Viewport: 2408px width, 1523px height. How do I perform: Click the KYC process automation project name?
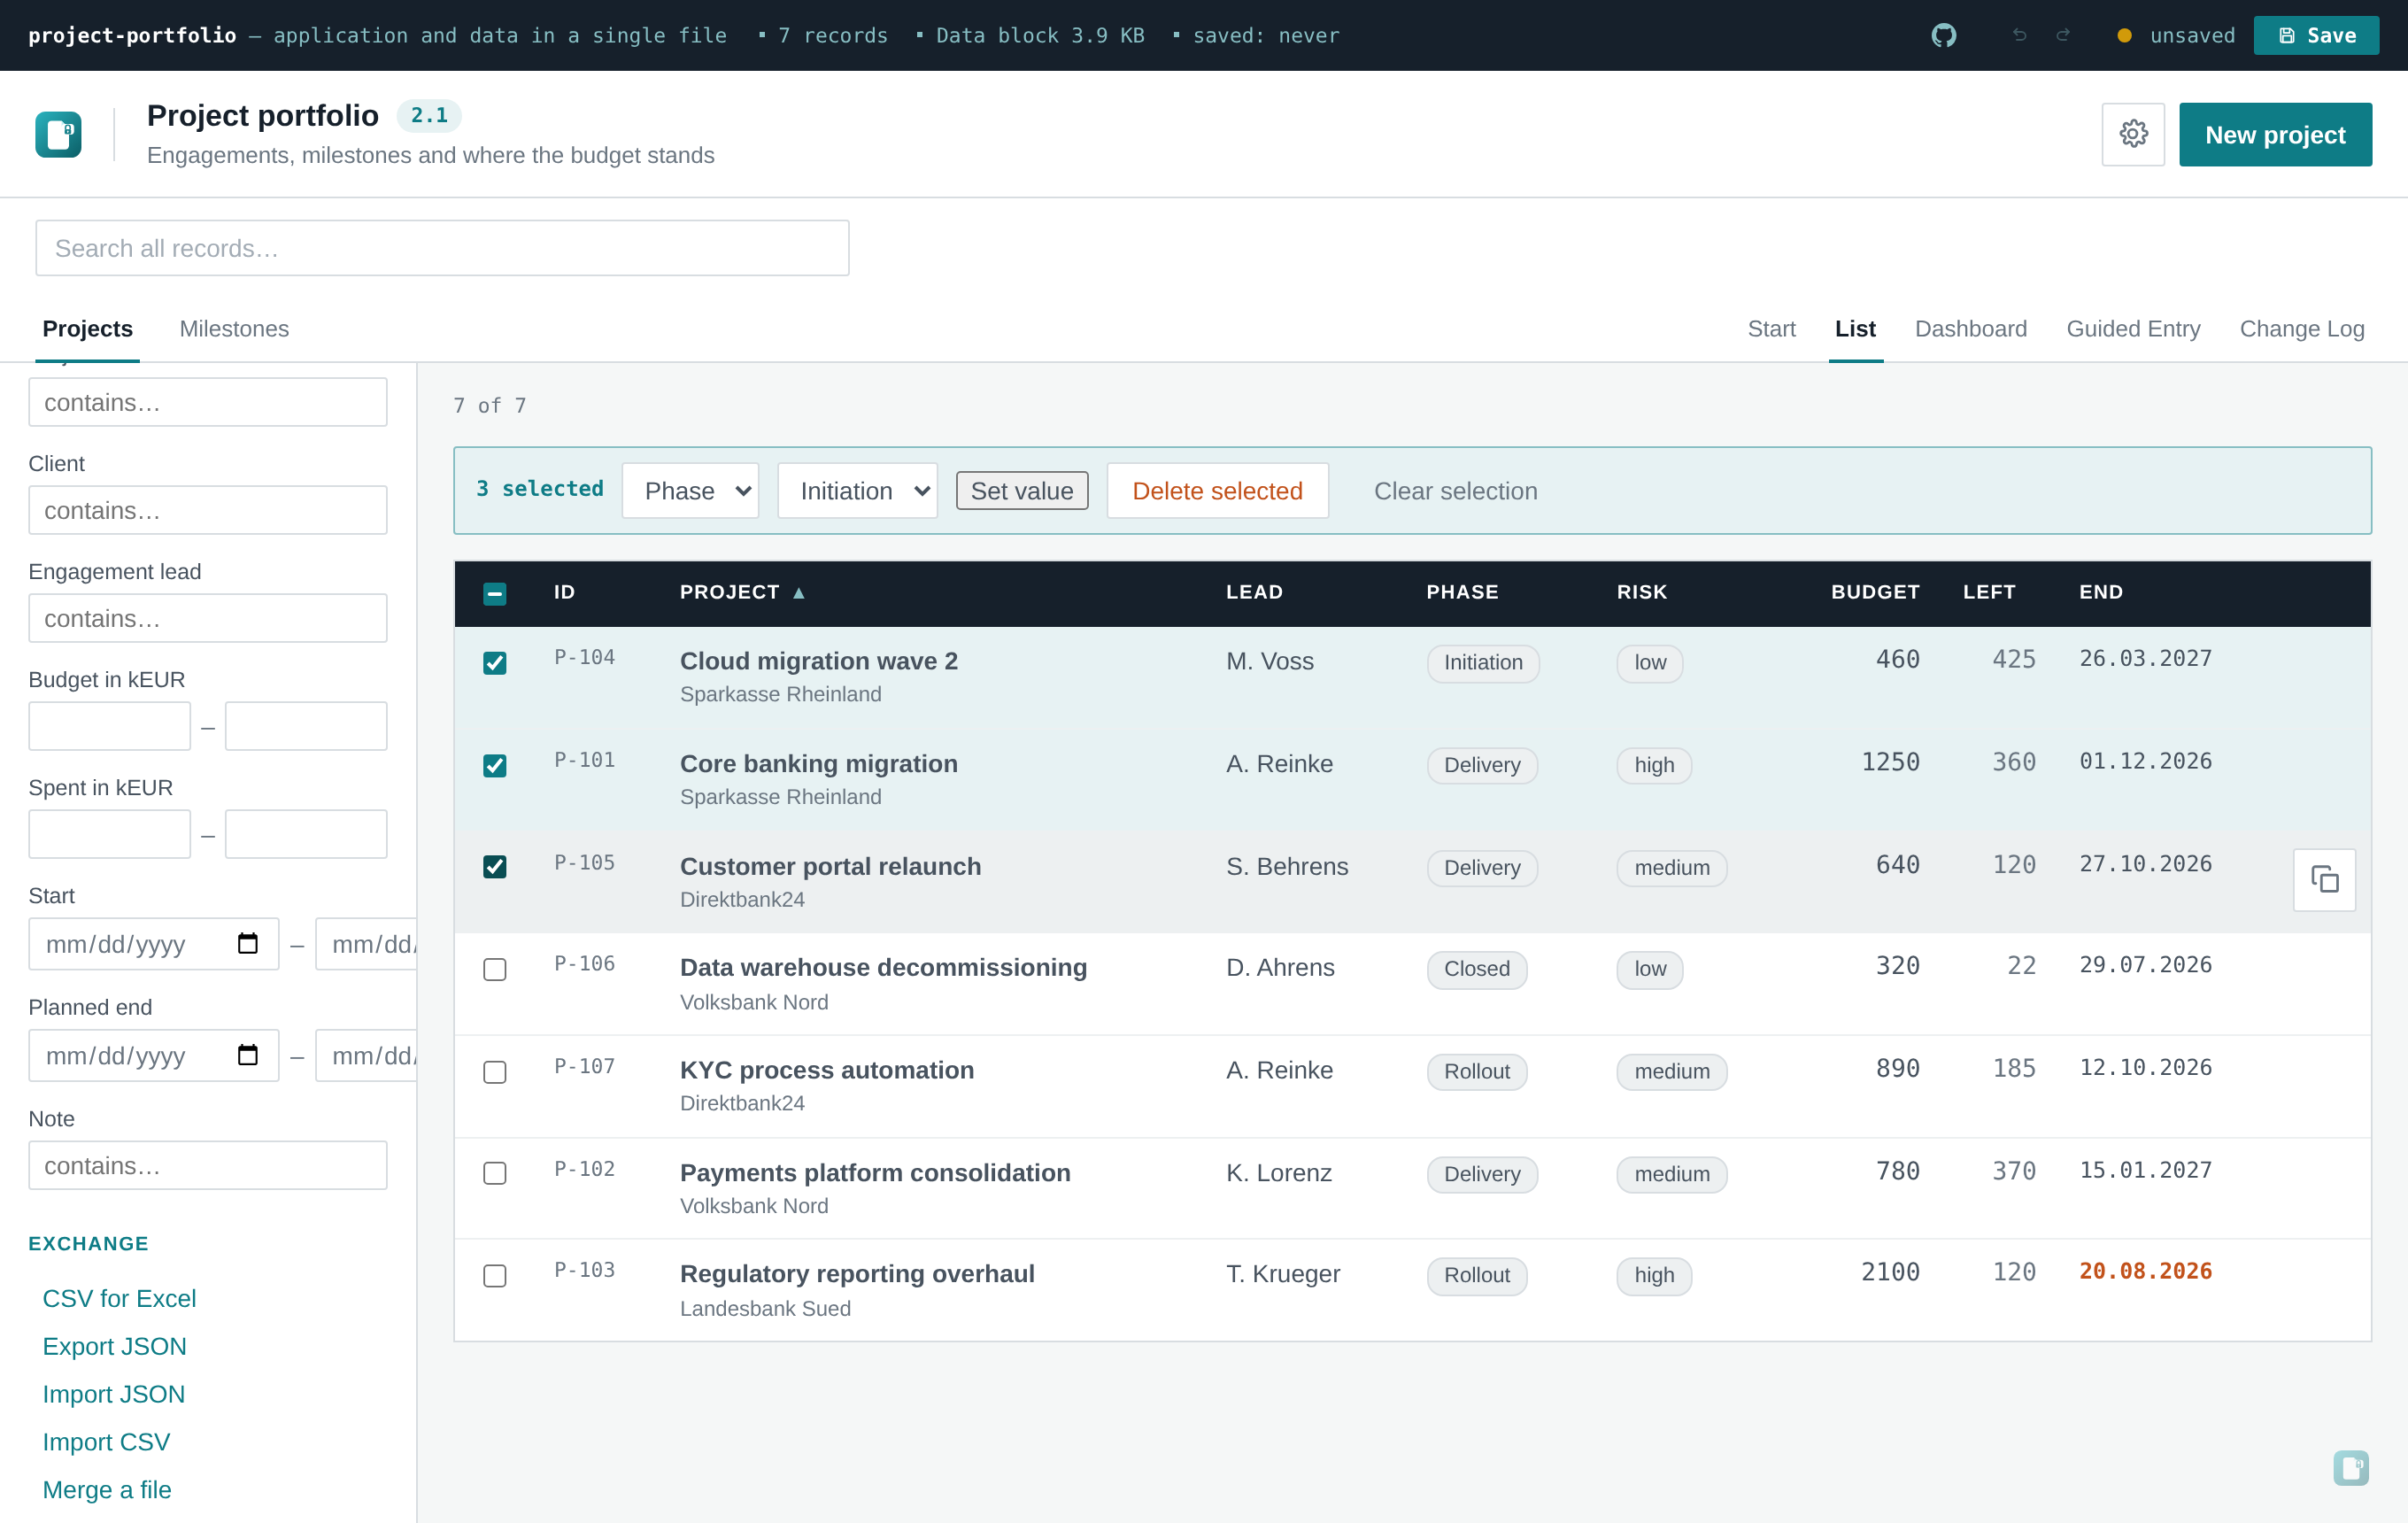pos(827,1070)
